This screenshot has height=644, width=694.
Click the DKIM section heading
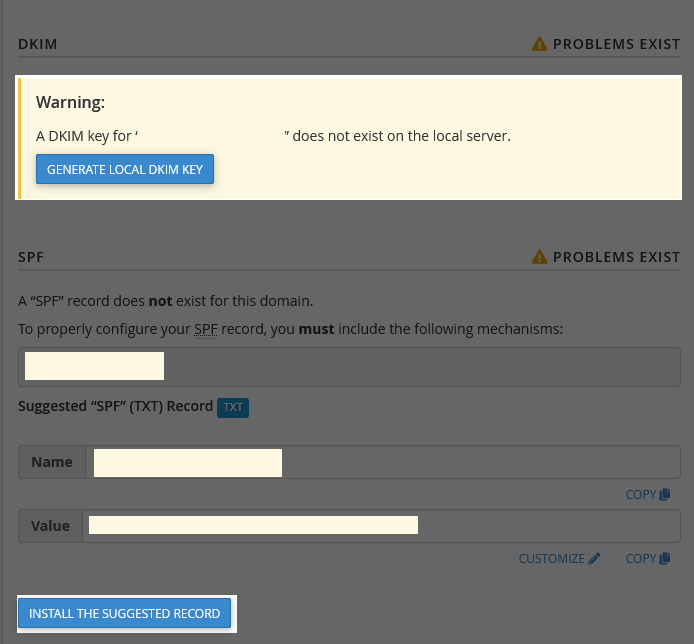(x=38, y=44)
